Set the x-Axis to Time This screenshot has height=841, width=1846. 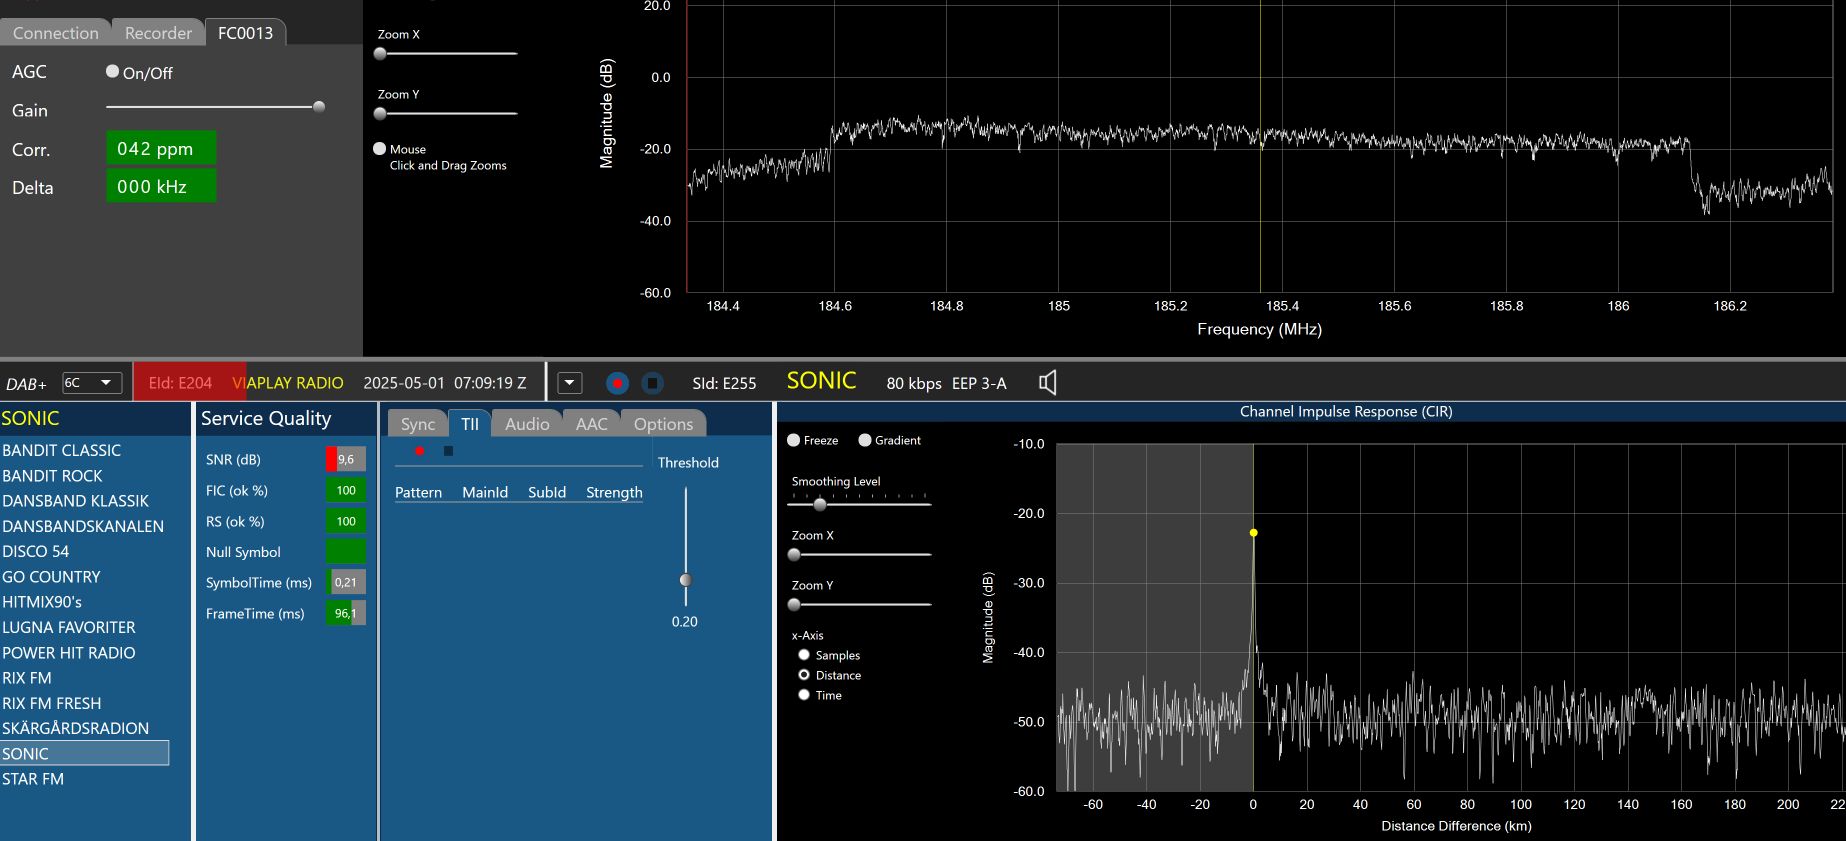point(804,695)
